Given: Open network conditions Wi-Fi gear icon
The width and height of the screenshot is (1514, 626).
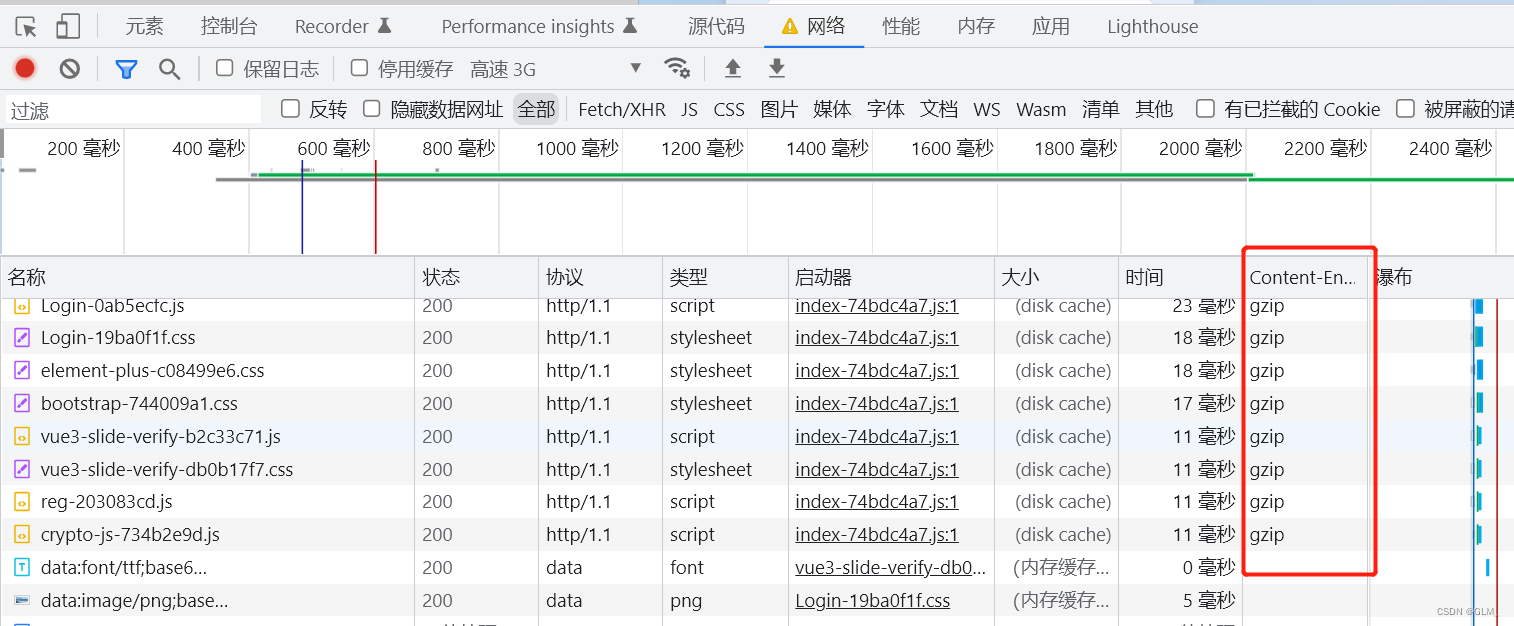Looking at the screenshot, I should [677, 68].
